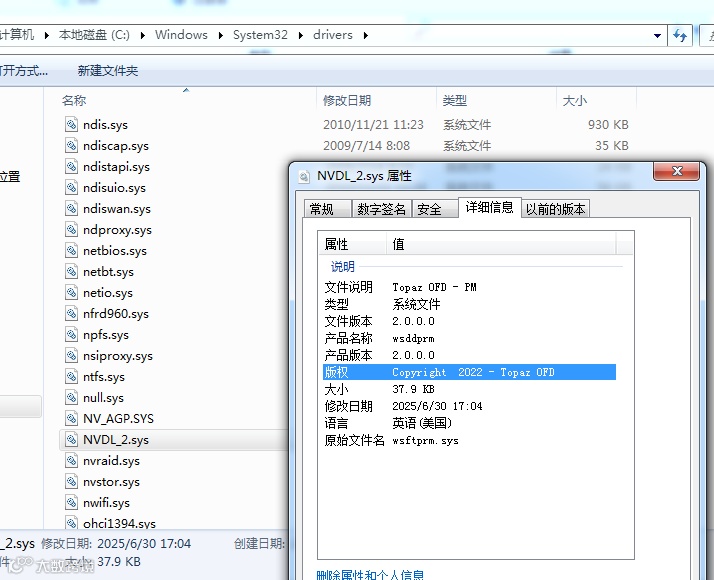
Task: Select the 产品版本 property row
Action: tap(469, 355)
